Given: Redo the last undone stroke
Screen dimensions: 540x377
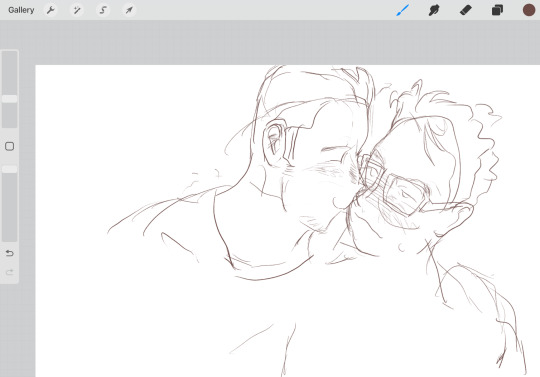Looking at the screenshot, I should click(10, 272).
